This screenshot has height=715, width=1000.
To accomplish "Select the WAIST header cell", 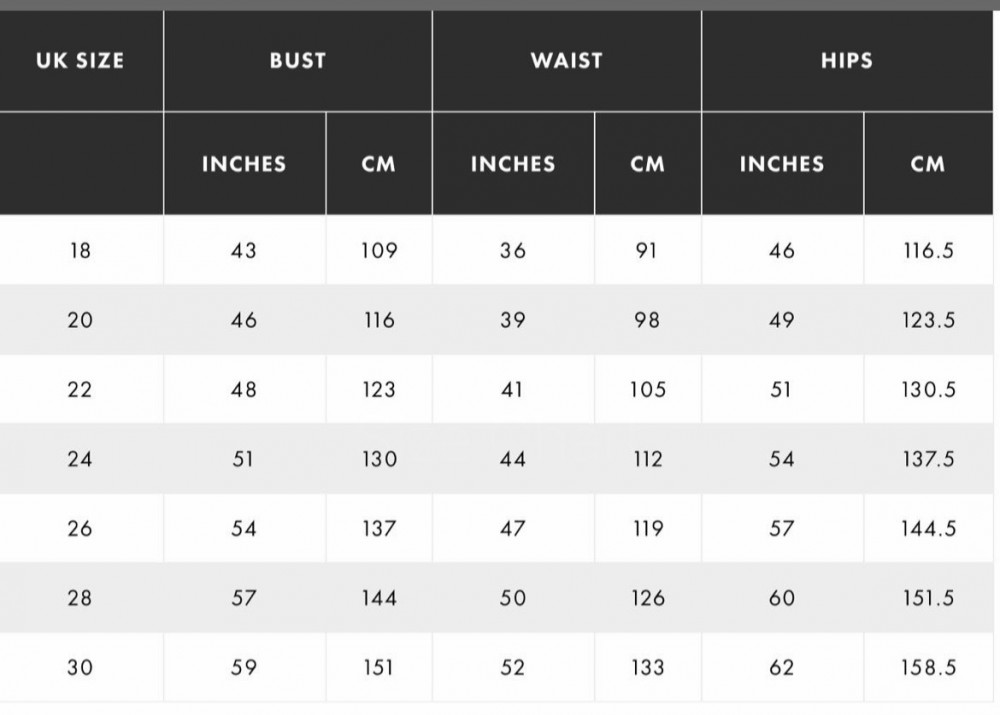I will 567,61.
